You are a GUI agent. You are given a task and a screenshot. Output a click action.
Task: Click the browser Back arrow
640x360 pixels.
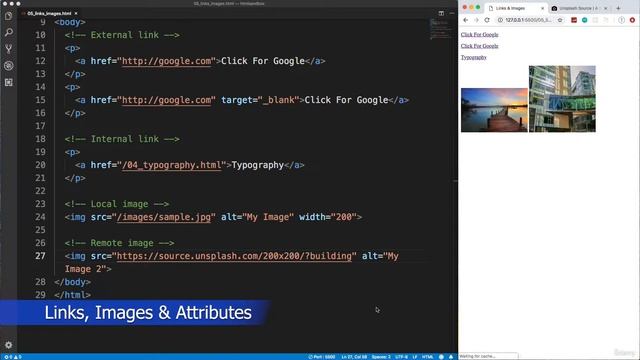(x=465, y=20)
